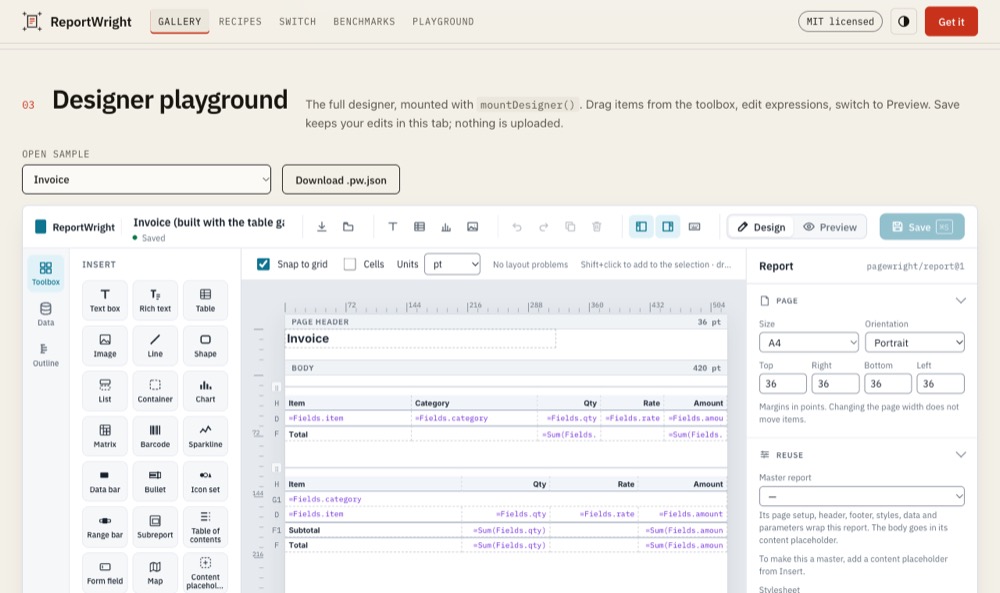Click the Top margin input field

point(783,383)
